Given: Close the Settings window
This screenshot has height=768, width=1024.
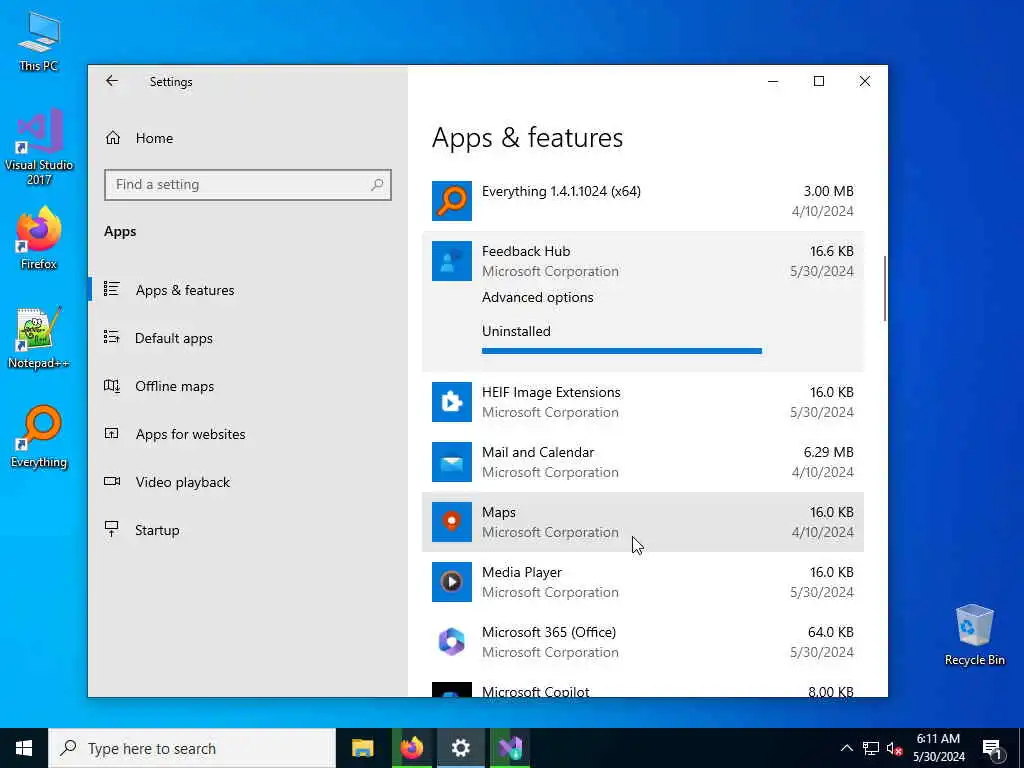Looking at the screenshot, I should pyautogui.click(x=865, y=81).
